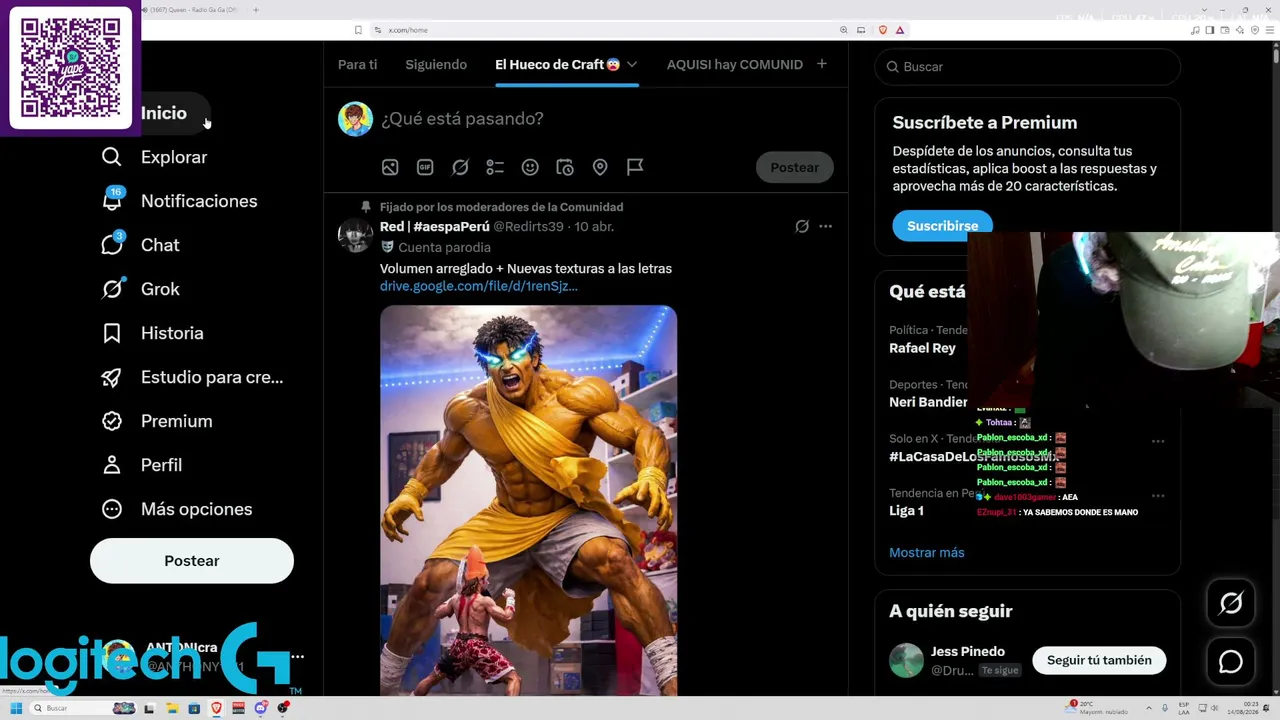Open Brave Wallet icon in toolbar
Viewport: 1280px width, 720px height.
click(x=1224, y=30)
